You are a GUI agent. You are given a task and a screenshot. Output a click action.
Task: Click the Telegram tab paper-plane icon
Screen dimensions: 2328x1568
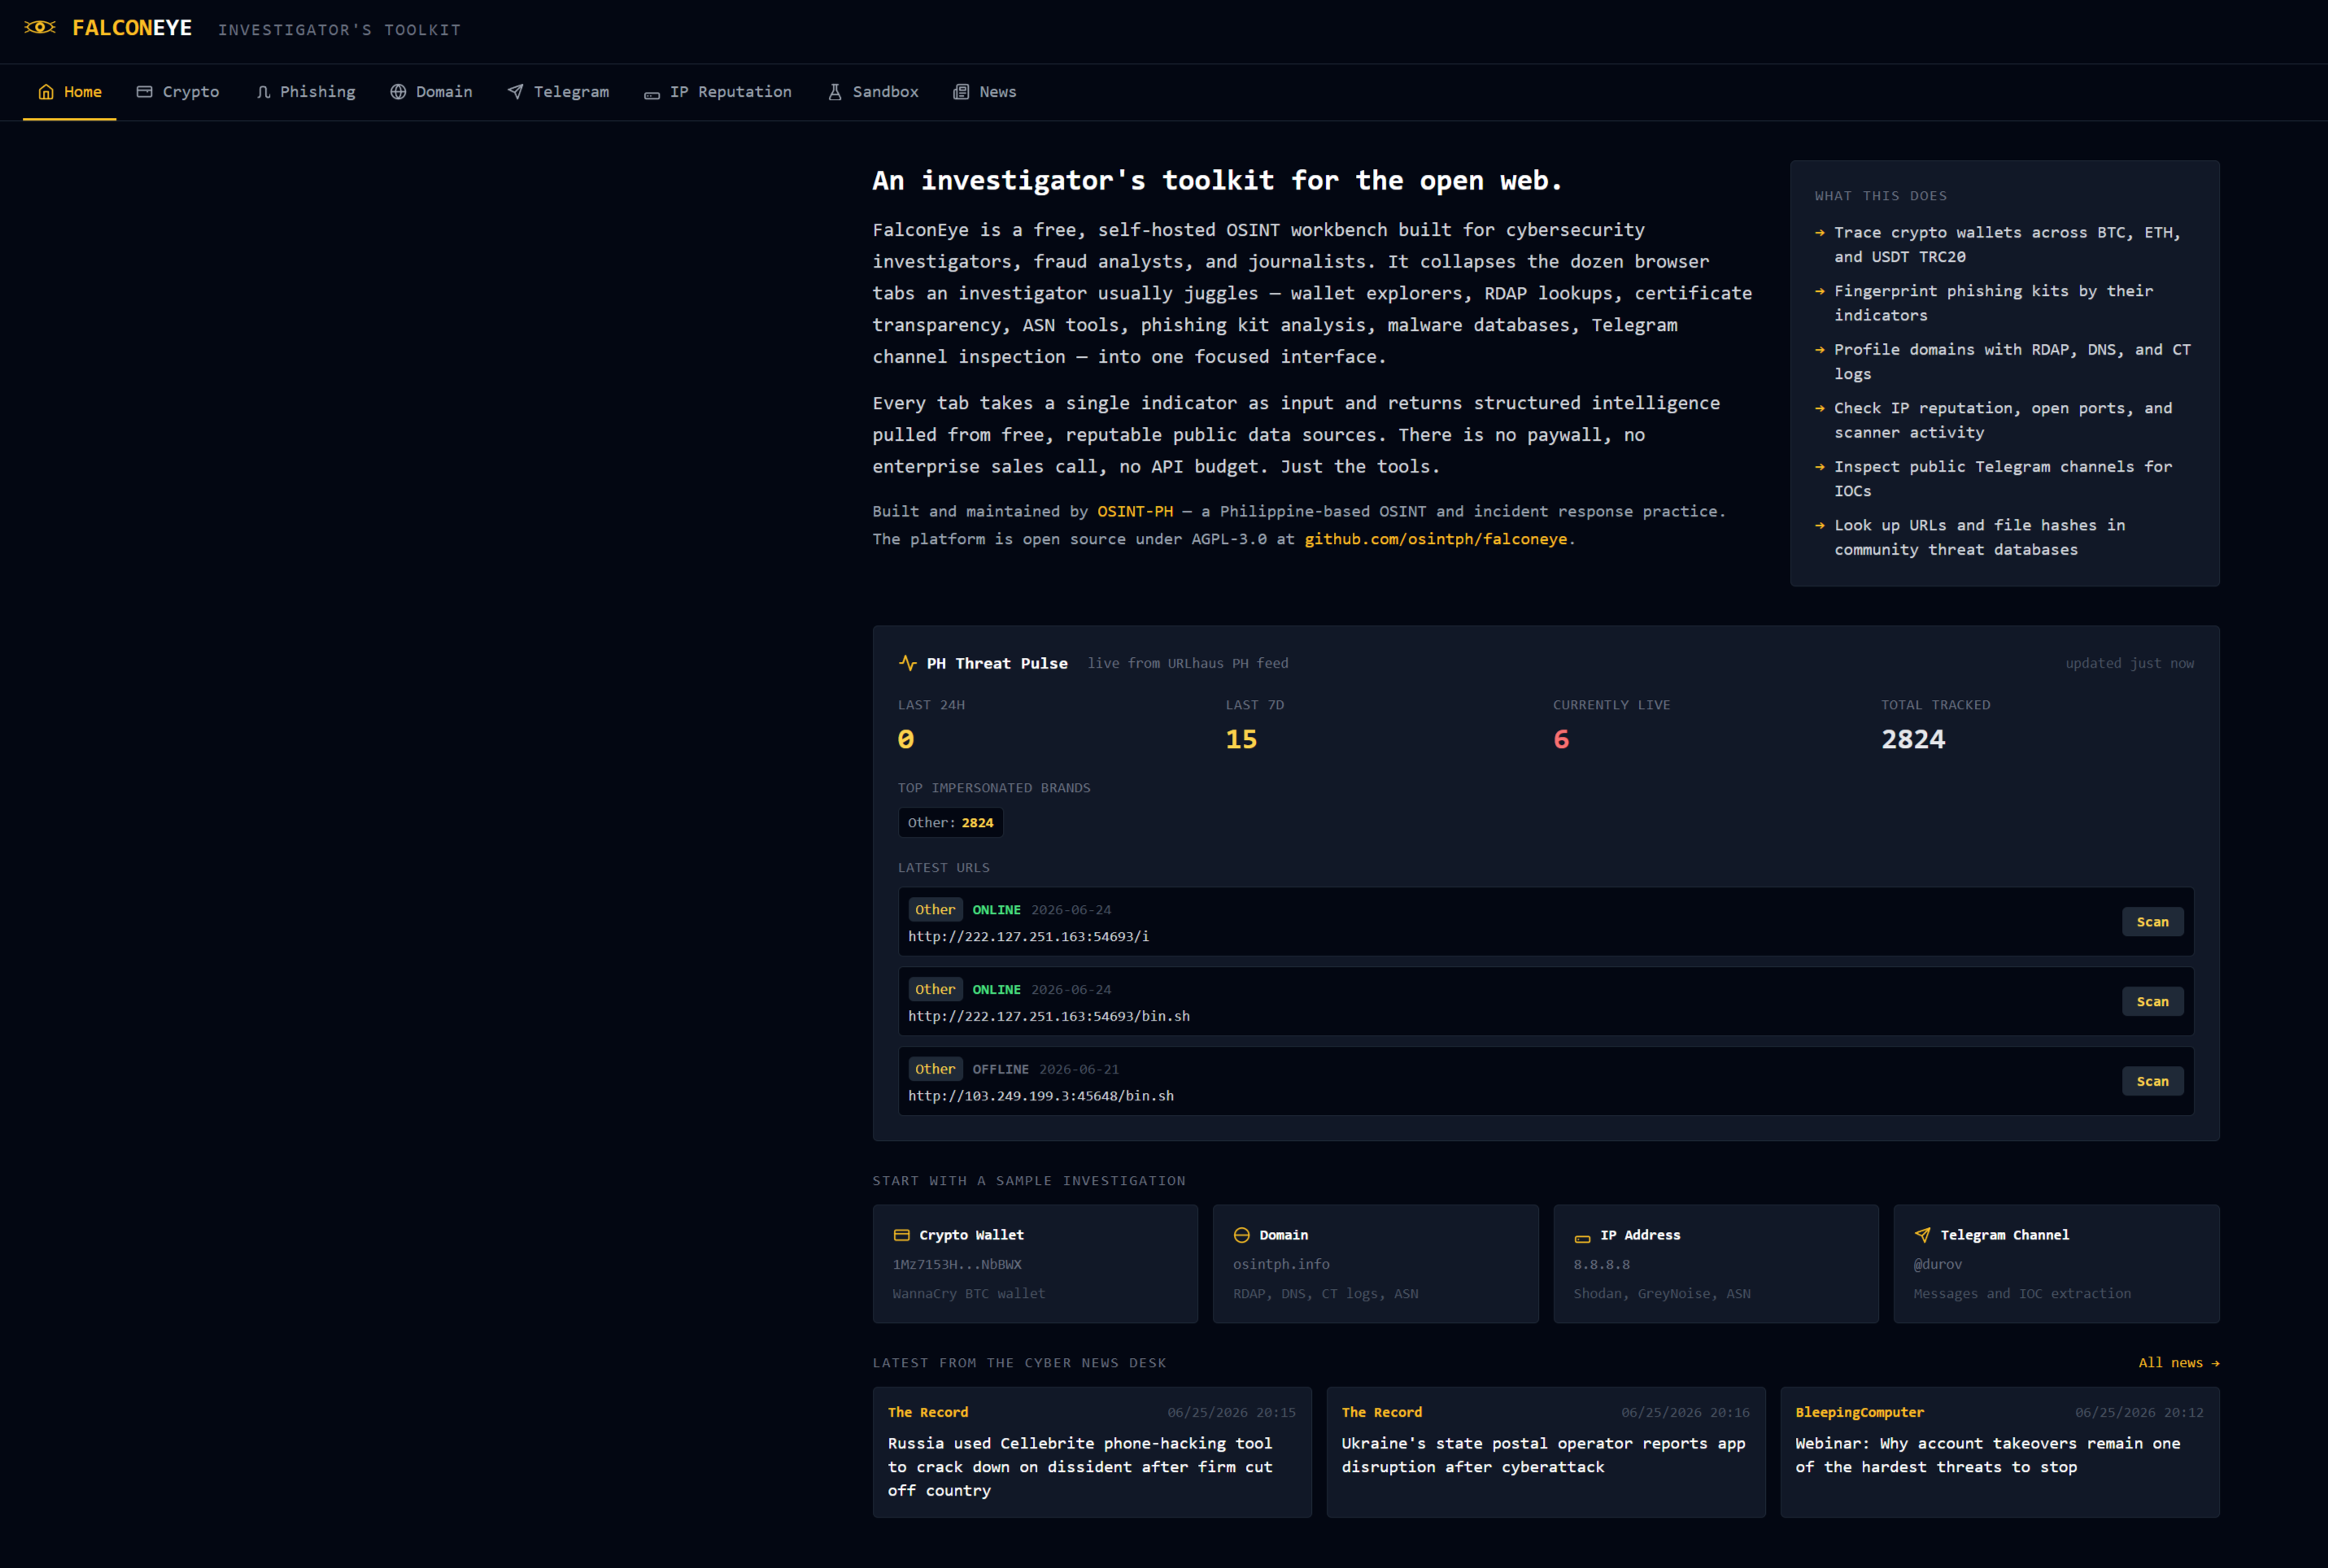pos(515,92)
